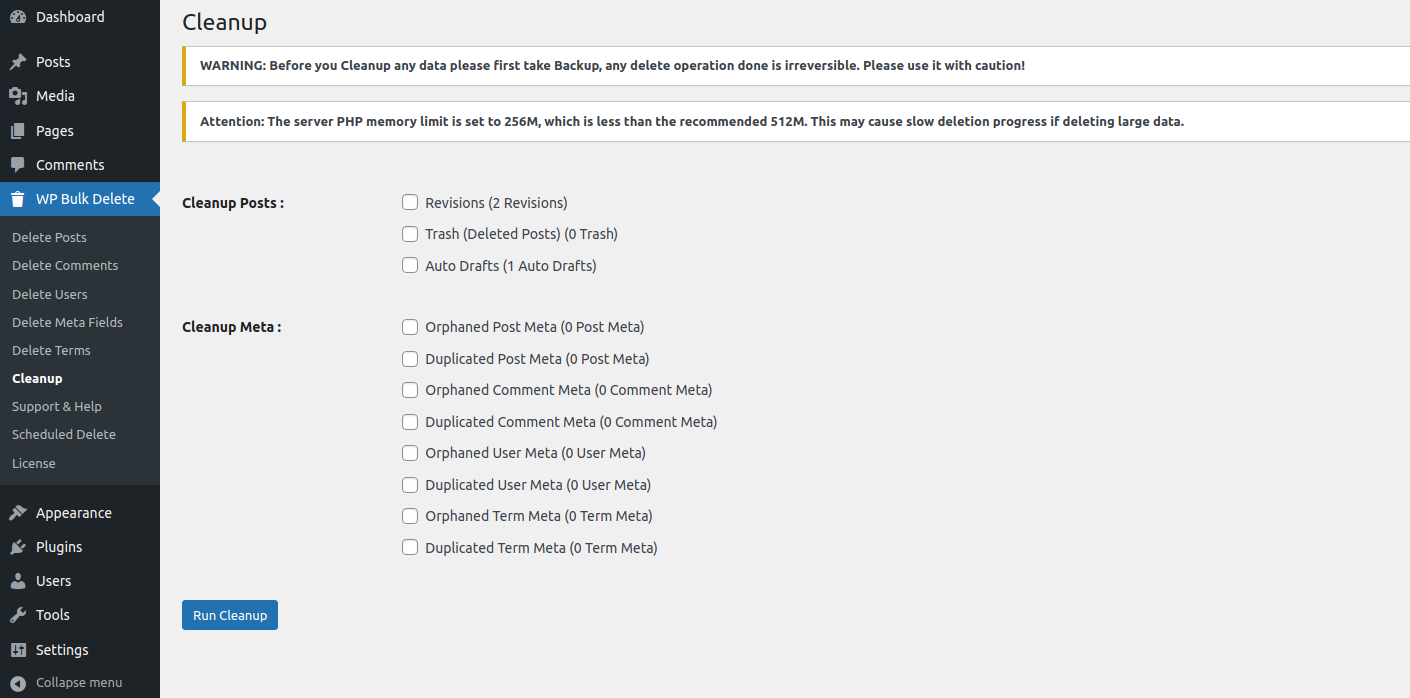Tick the Orphaned Post Meta checkbox
This screenshot has width=1410, height=698.
click(x=410, y=327)
